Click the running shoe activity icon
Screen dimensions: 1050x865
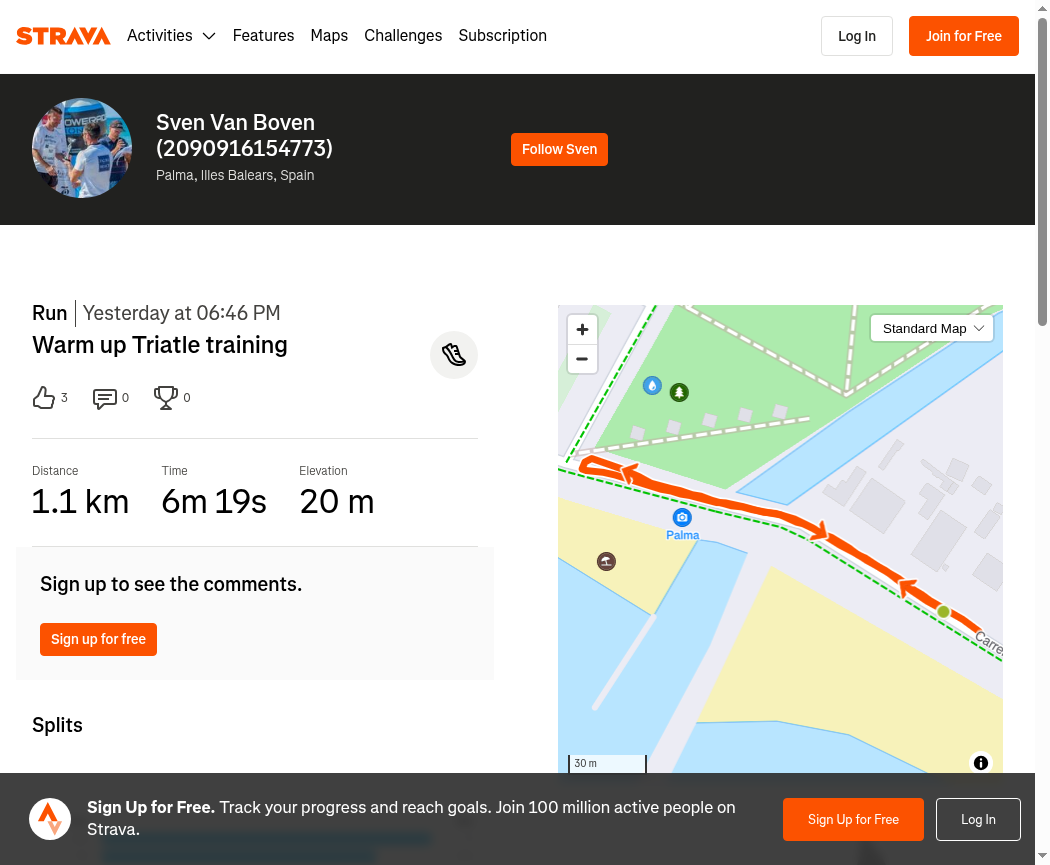pos(453,355)
